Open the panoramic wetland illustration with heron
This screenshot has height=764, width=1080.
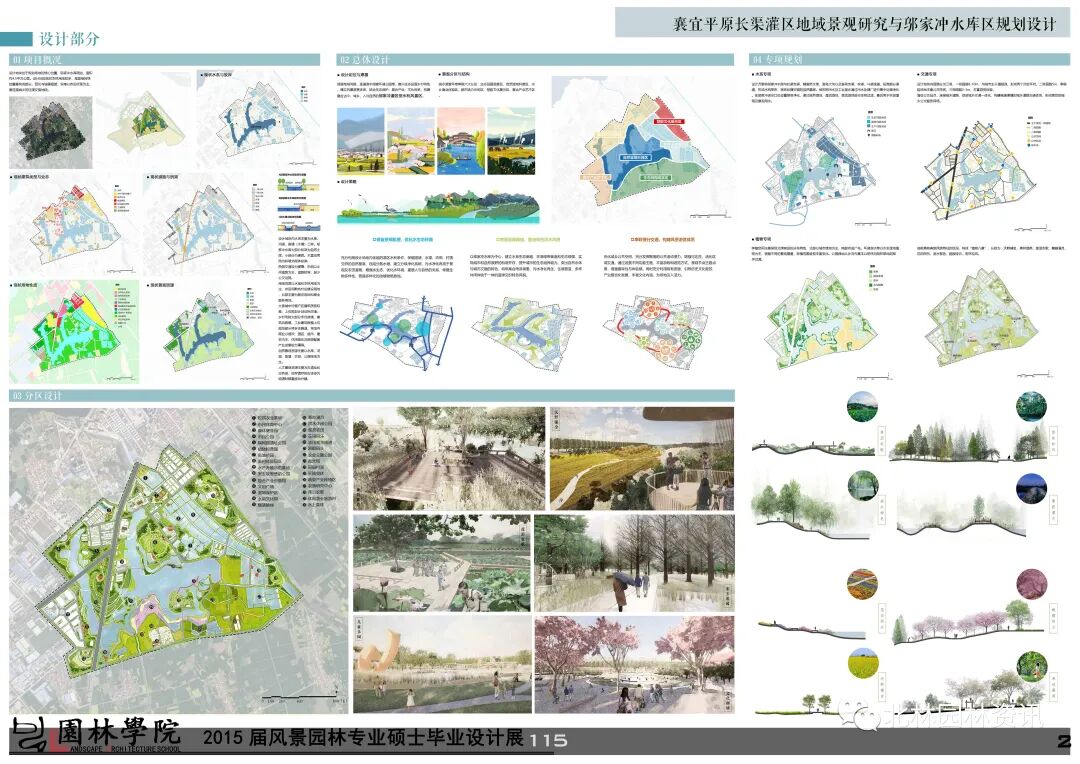click(x=437, y=205)
